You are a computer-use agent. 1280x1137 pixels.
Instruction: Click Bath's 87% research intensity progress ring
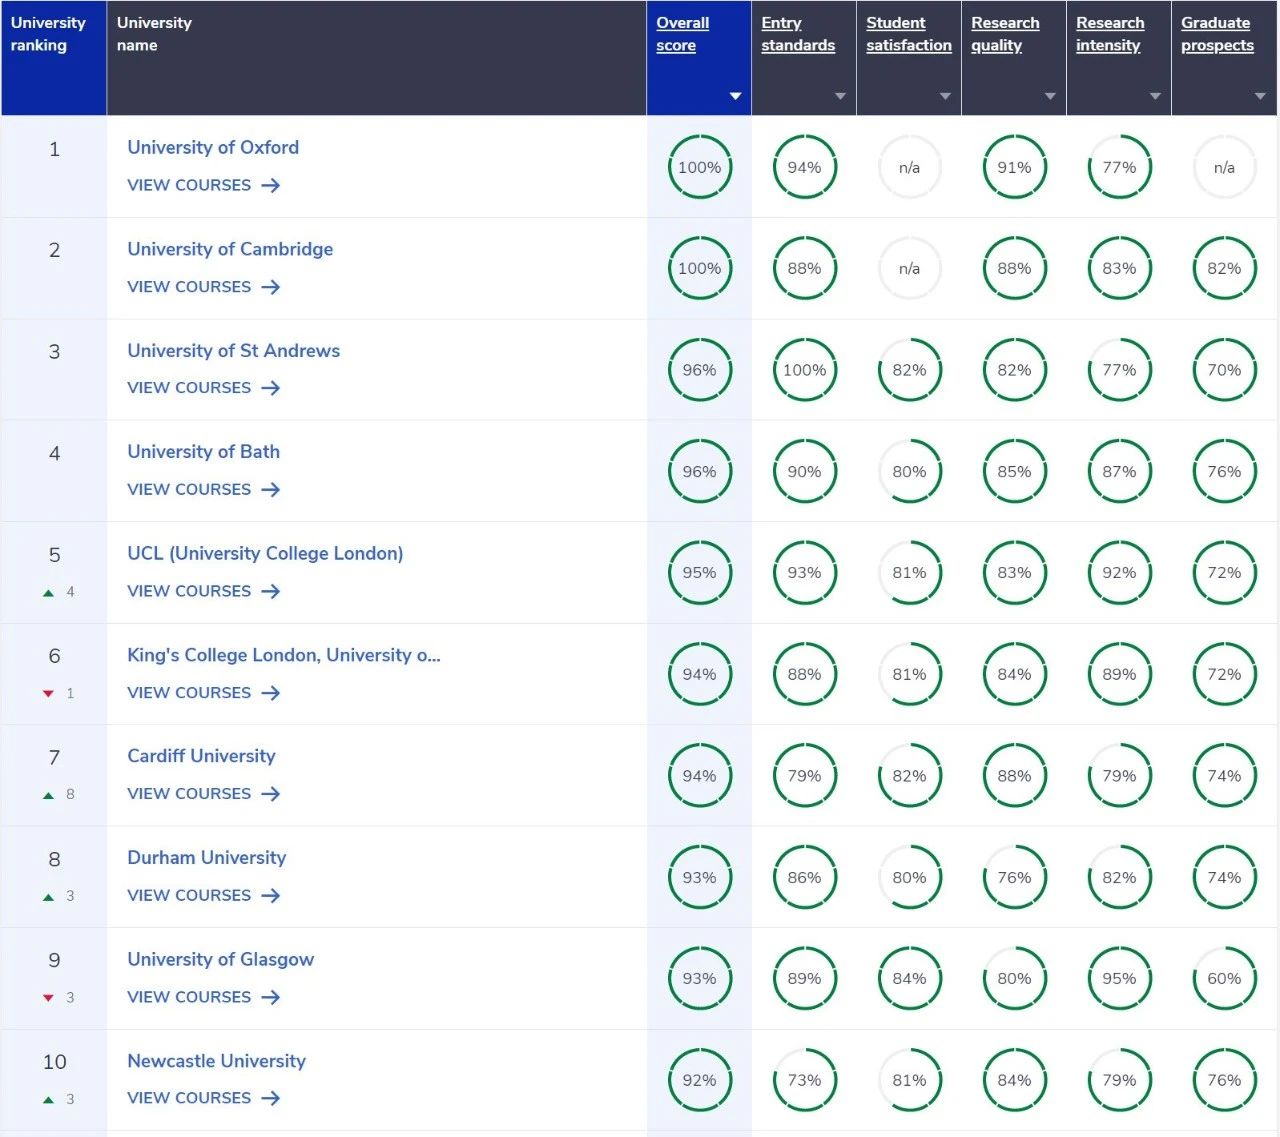point(1119,472)
